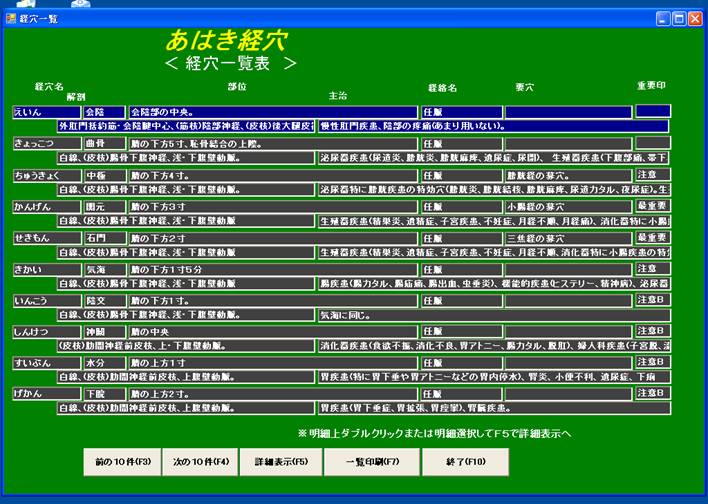Click the 中極 point name cell

point(104,175)
